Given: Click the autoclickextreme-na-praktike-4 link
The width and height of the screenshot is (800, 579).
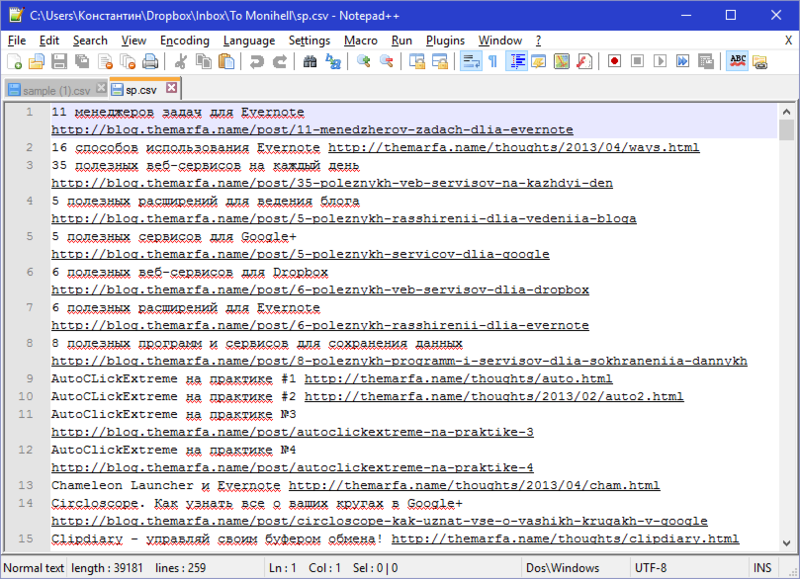Looking at the screenshot, I should click(x=292, y=468).
